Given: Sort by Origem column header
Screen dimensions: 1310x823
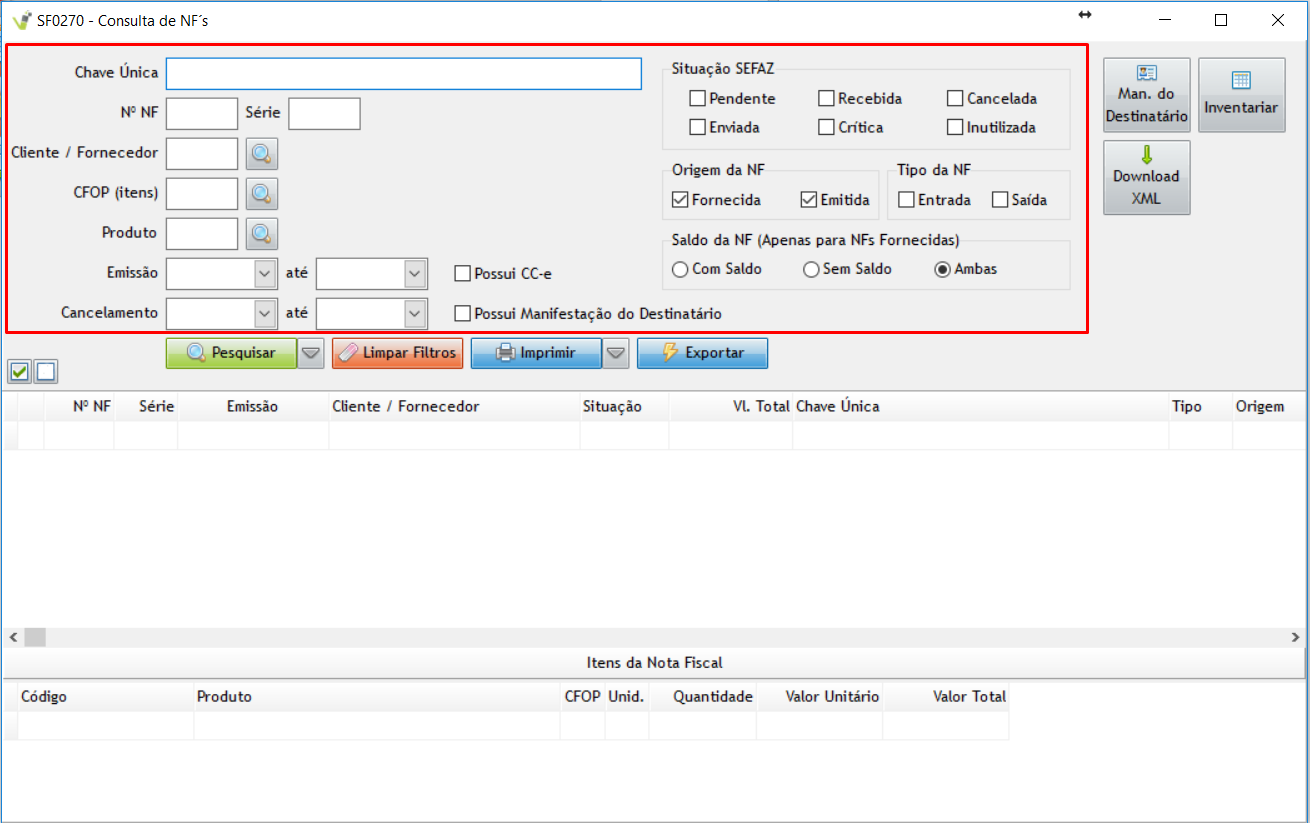Looking at the screenshot, I should click(x=1270, y=407).
